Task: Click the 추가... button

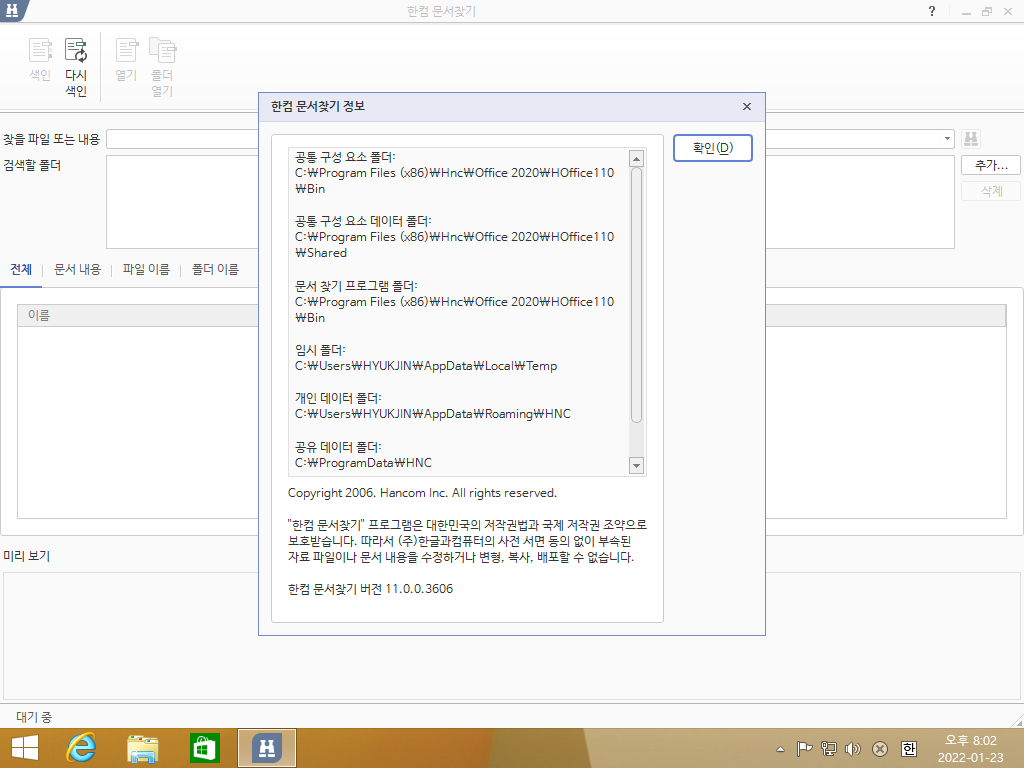Action: [x=991, y=165]
